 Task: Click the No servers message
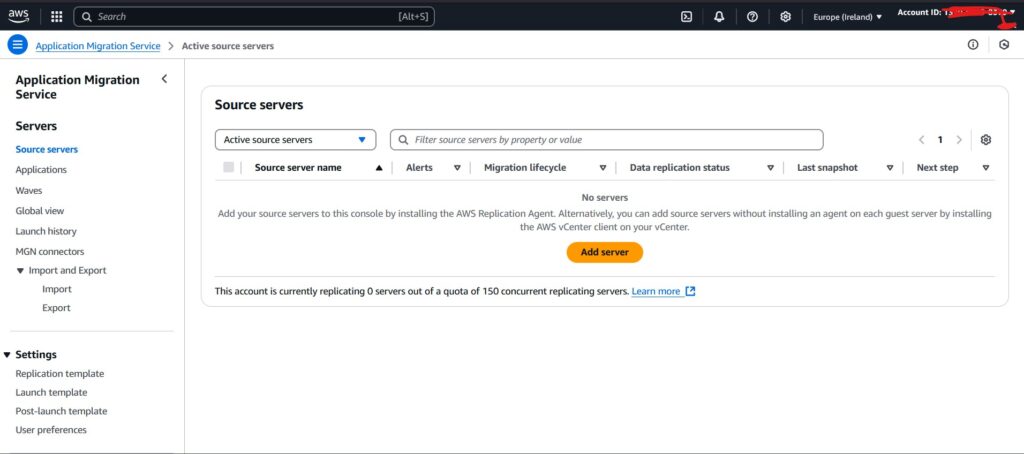click(x=605, y=197)
